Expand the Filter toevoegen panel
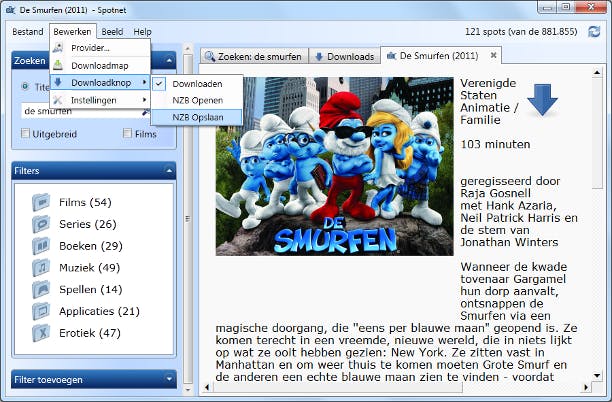This screenshot has height=402, width=612. (x=169, y=379)
